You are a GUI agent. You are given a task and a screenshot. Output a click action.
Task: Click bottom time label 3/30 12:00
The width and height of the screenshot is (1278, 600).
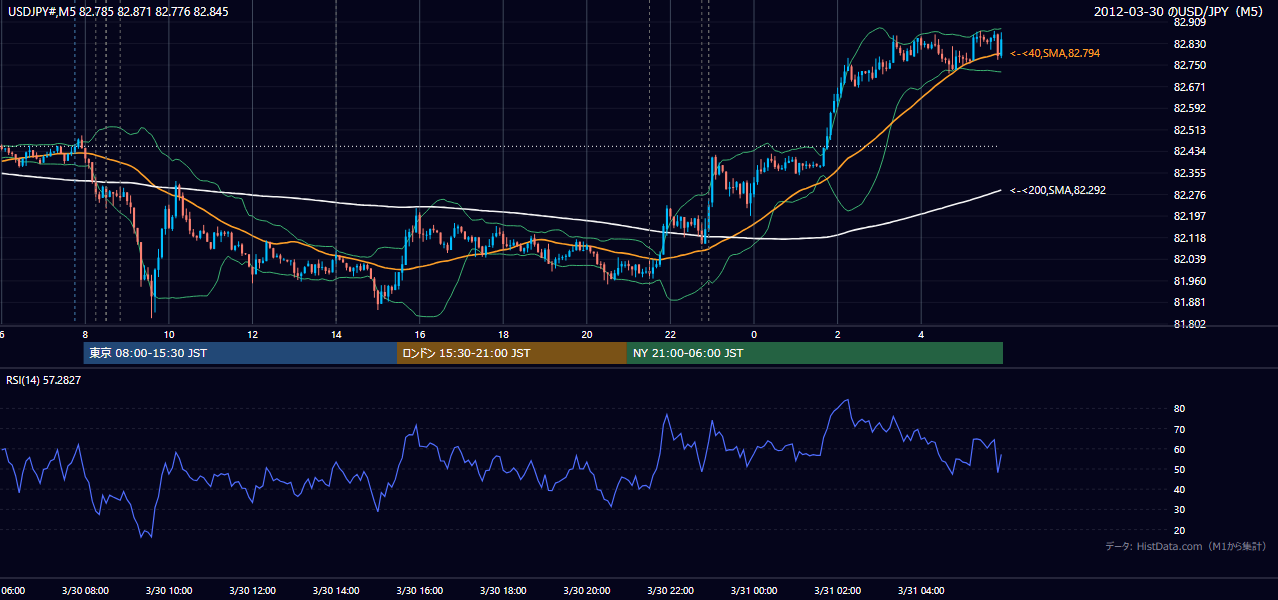point(252,591)
